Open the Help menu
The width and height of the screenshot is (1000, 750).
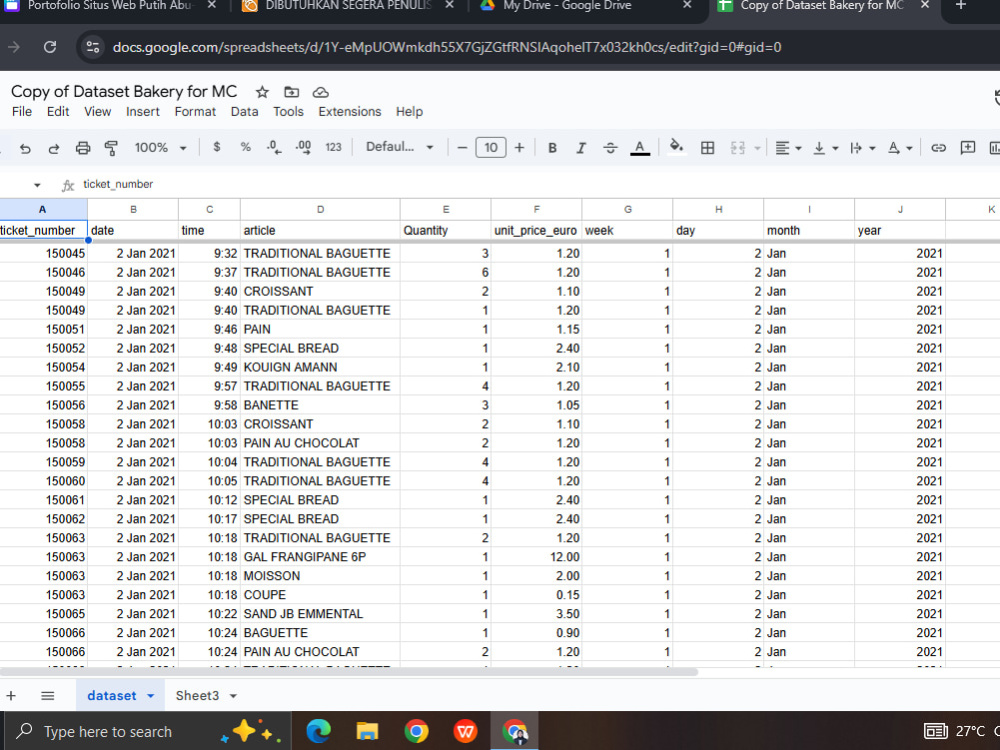pyautogui.click(x=409, y=112)
